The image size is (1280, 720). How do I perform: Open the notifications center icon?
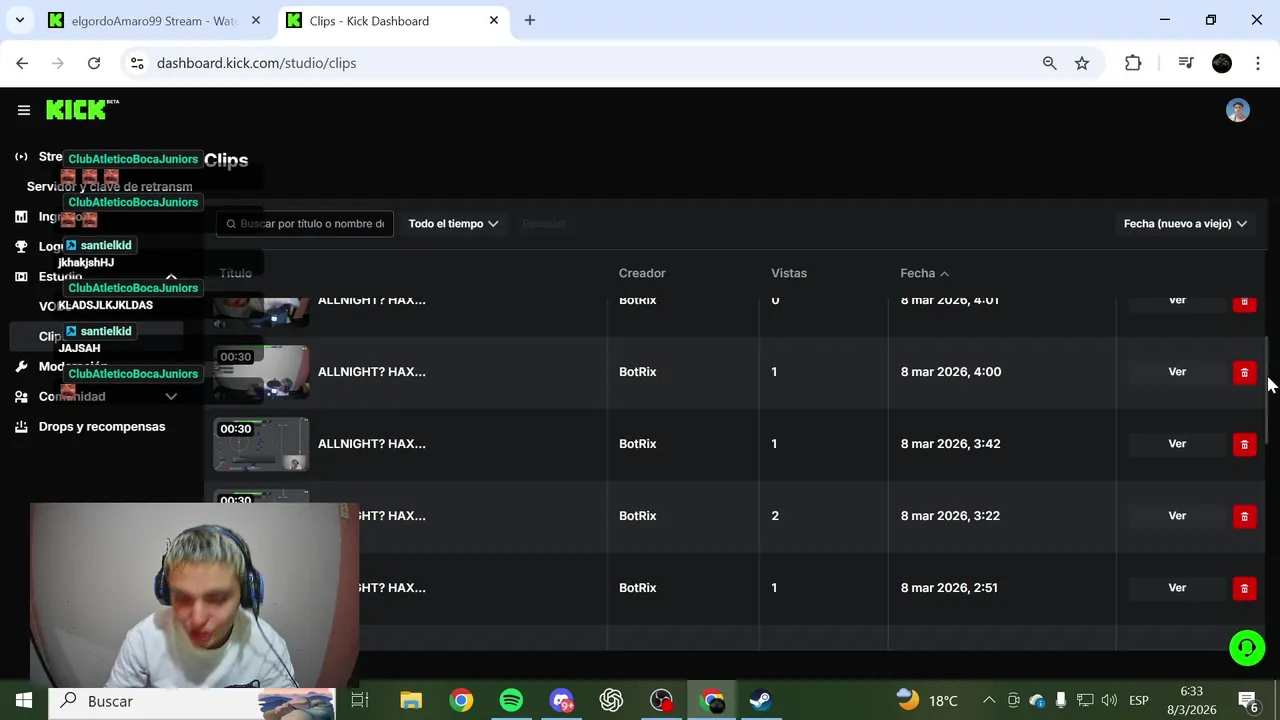(x=1248, y=701)
